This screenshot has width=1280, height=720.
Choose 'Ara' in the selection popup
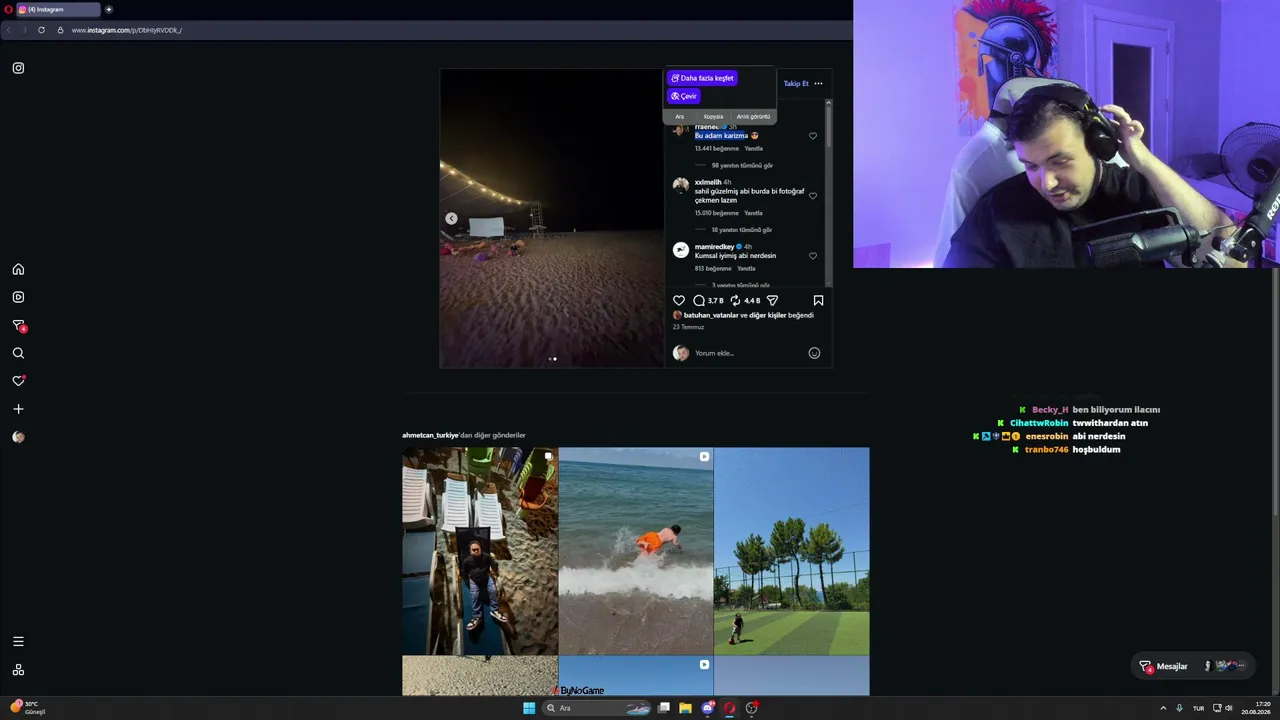point(680,117)
